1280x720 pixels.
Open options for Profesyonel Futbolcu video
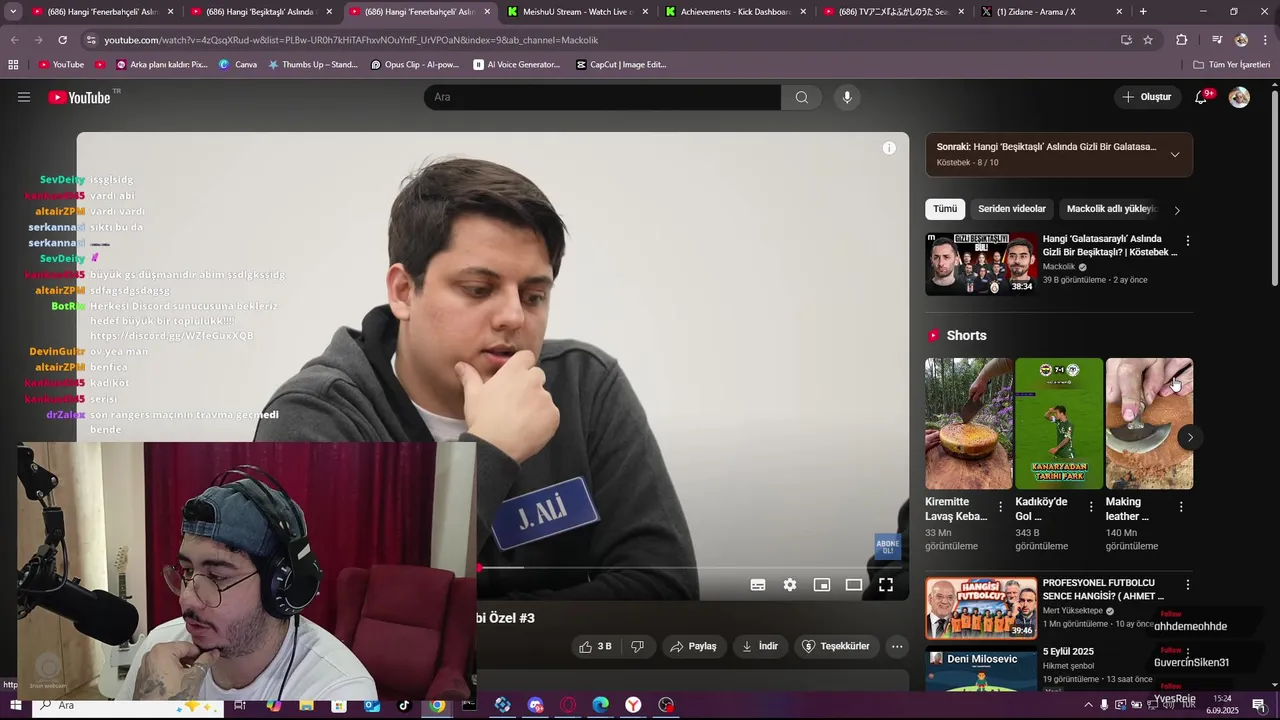[1188, 584]
